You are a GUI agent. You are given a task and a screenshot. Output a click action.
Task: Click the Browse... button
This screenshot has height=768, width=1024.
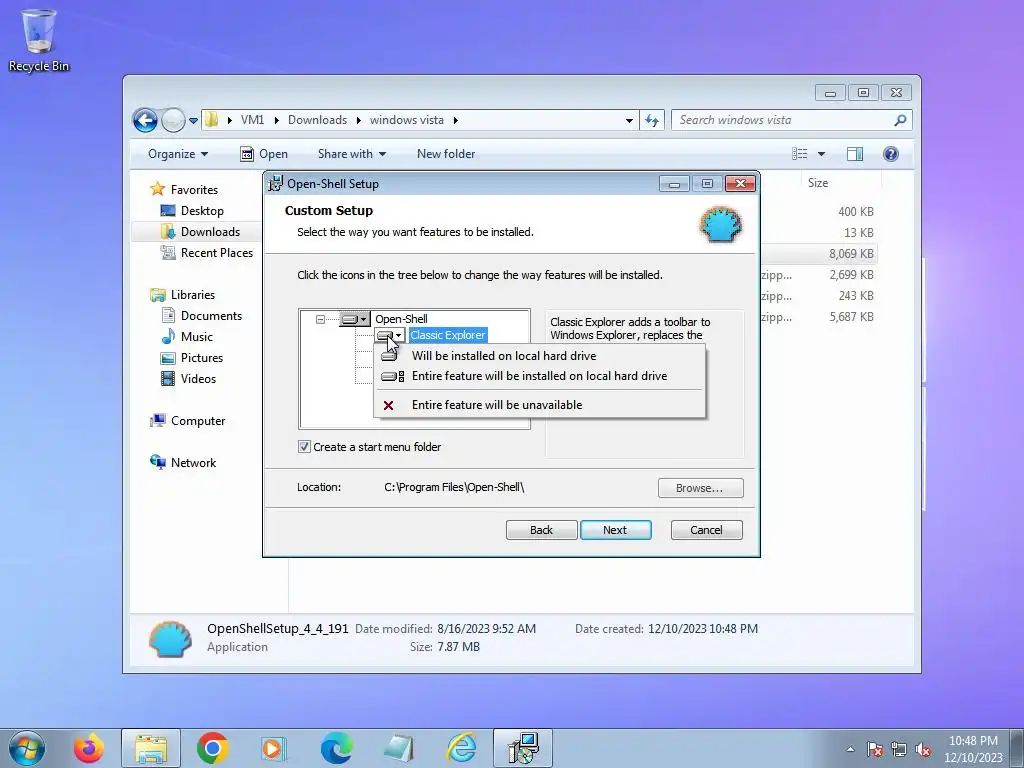coord(700,488)
